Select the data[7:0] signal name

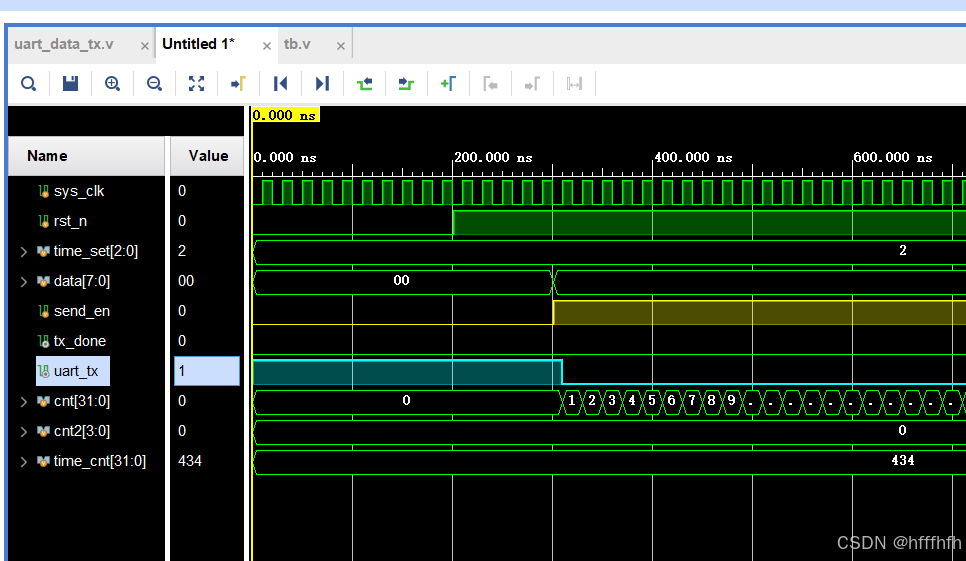point(81,281)
